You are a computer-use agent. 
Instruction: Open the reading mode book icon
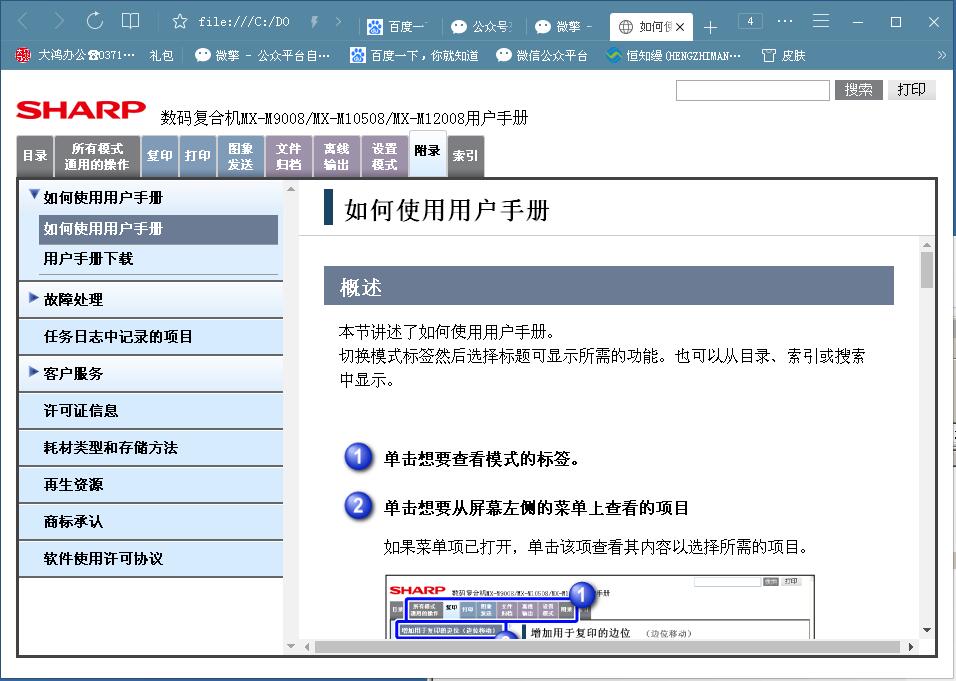pos(130,21)
